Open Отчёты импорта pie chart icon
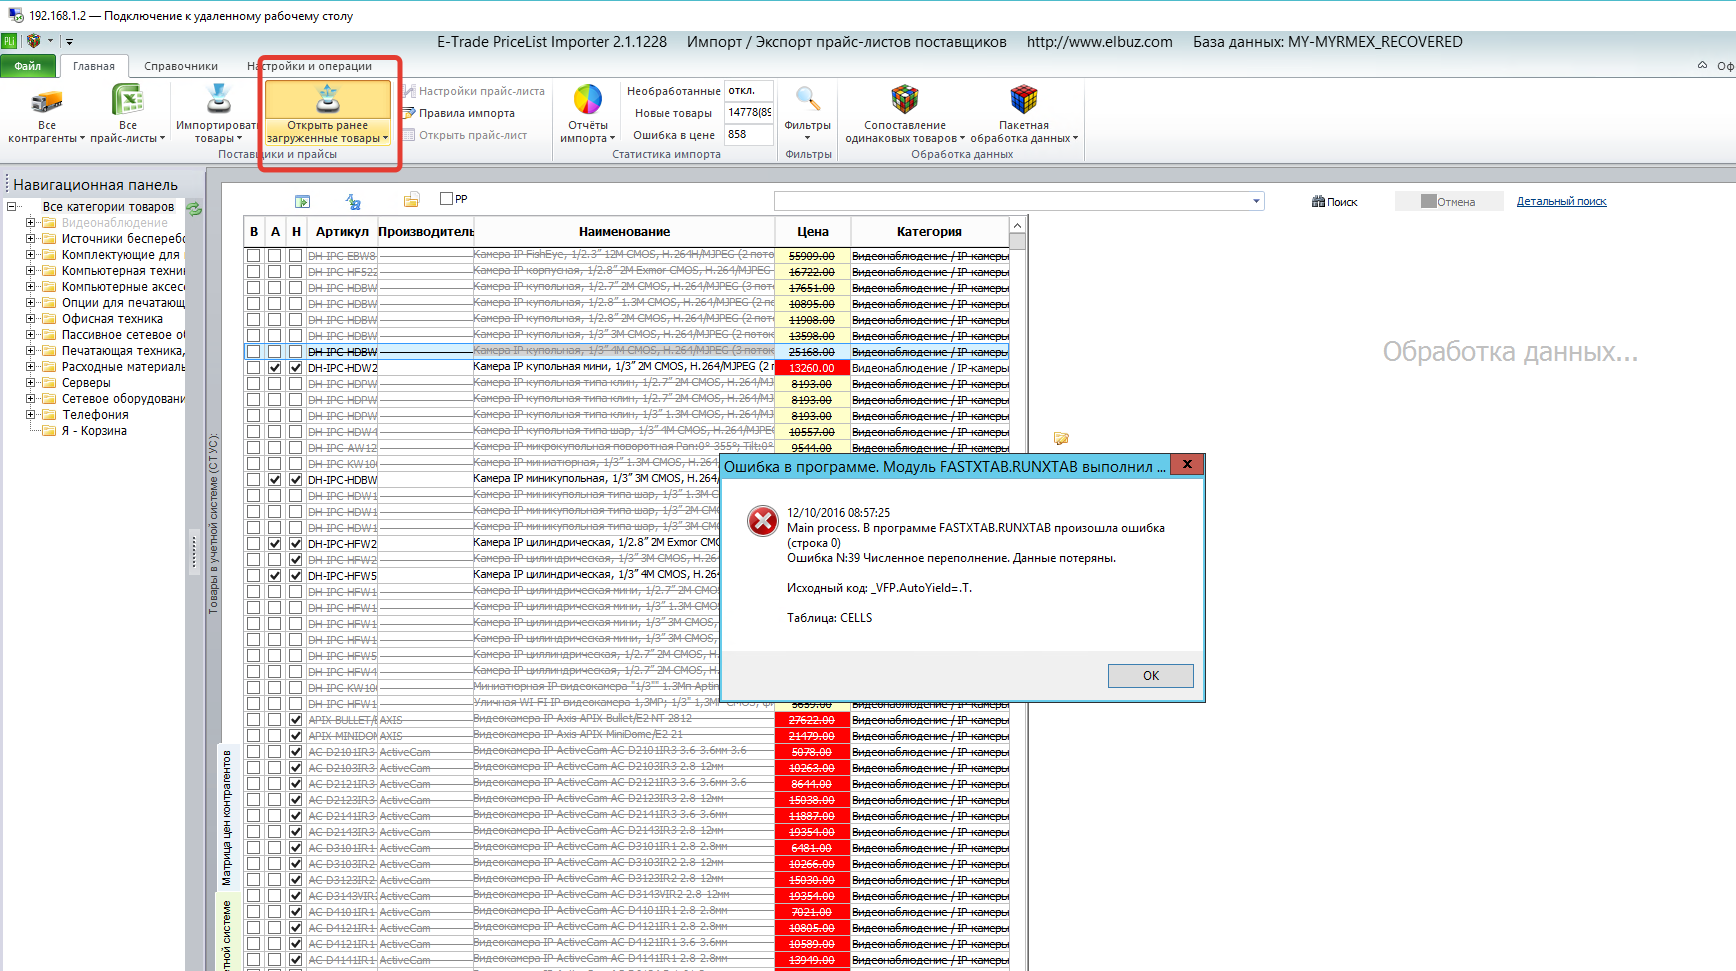Viewport: 1736px width, 971px height. point(587,99)
